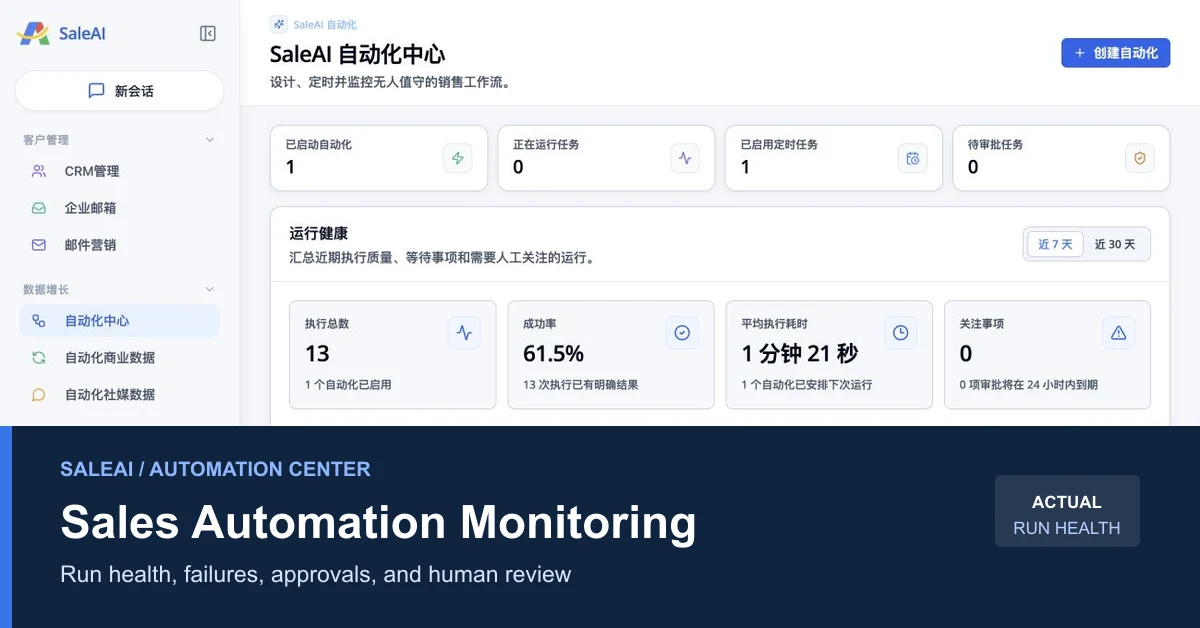Click the clock icon in 平均执行耗时 card
The image size is (1200, 628).
900,333
